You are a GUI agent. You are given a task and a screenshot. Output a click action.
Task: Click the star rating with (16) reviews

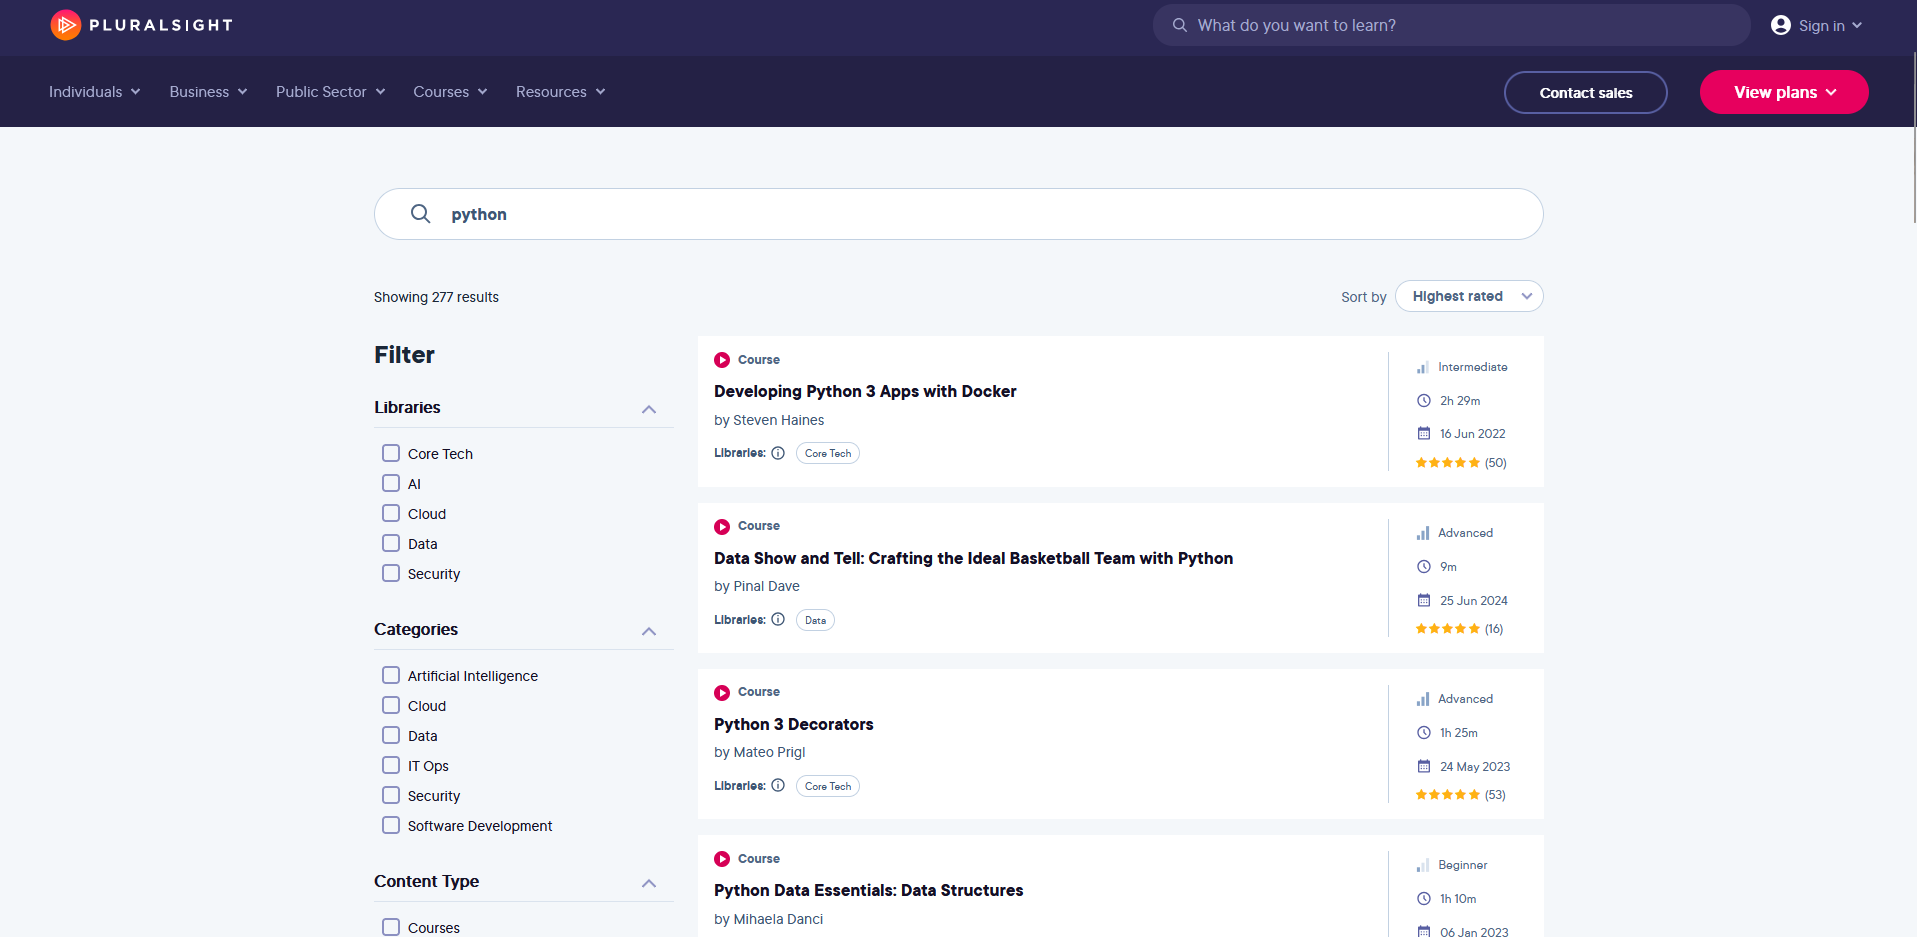[1460, 629]
